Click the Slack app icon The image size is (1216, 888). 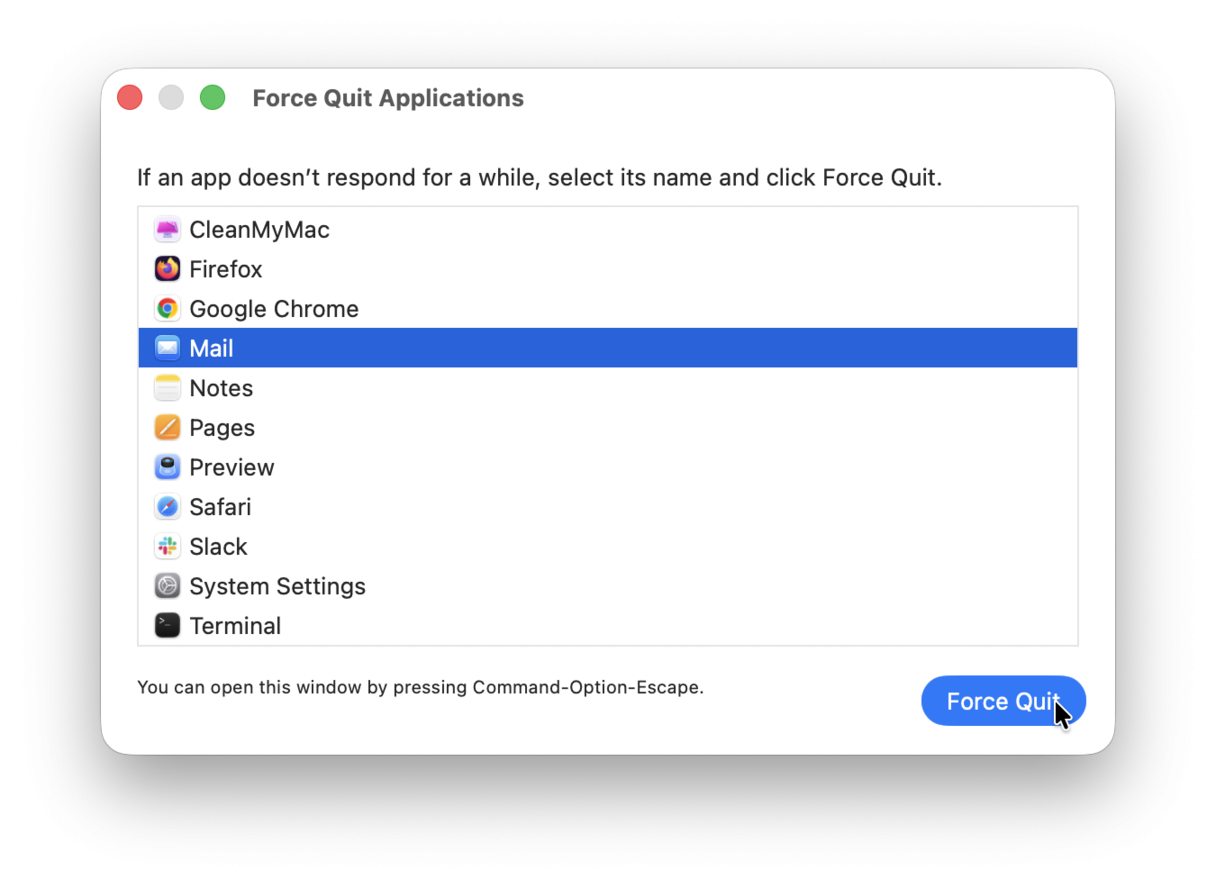pos(167,546)
